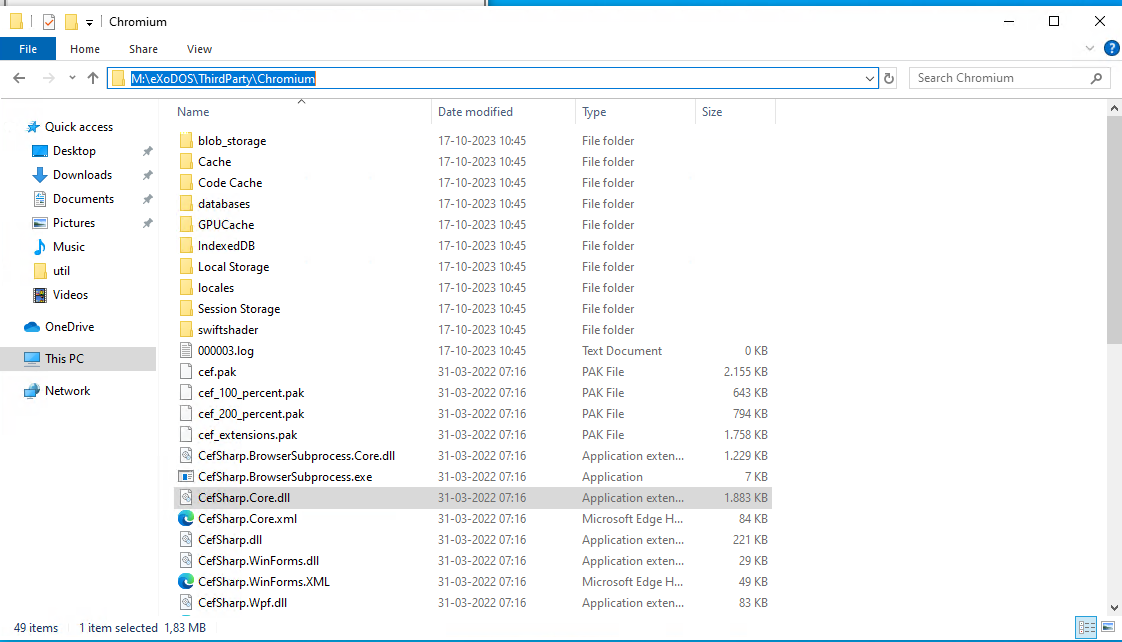Select the cef_extensions.pak file
The image size is (1122, 642).
click(248, 435)
